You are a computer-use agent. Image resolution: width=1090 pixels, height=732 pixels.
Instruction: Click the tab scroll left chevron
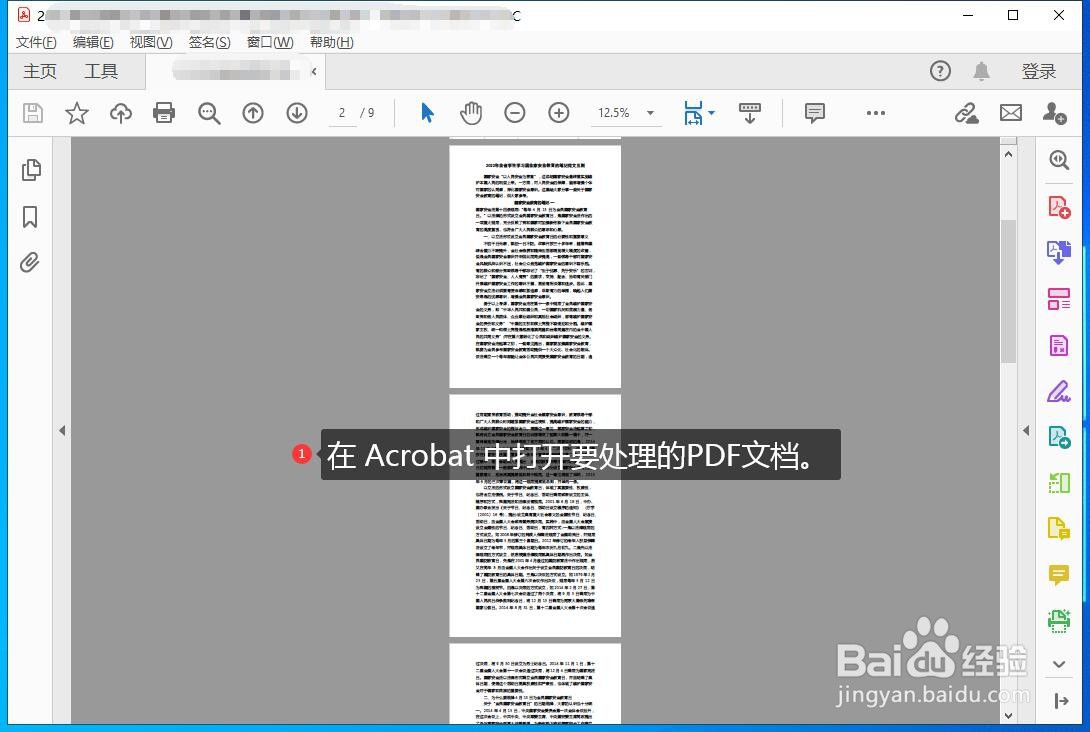[x=314, y=71]
